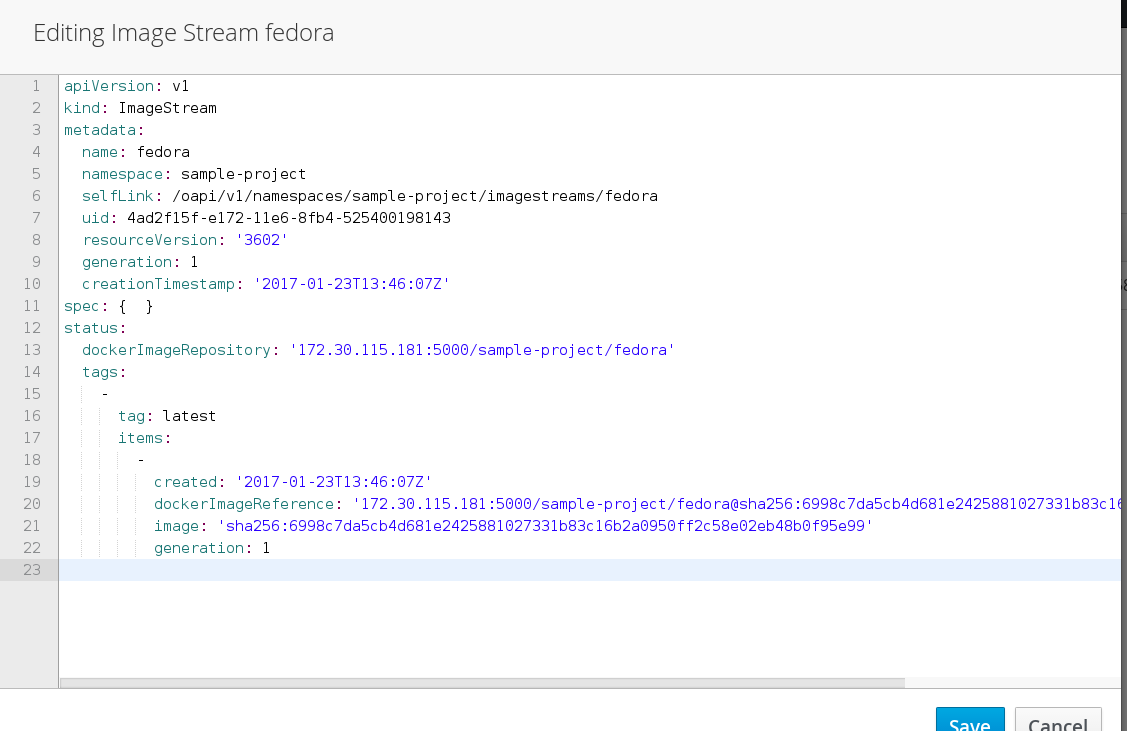1127x731 pixels.
Task: Click the uid value text
Action: click(x=289, y=218)
